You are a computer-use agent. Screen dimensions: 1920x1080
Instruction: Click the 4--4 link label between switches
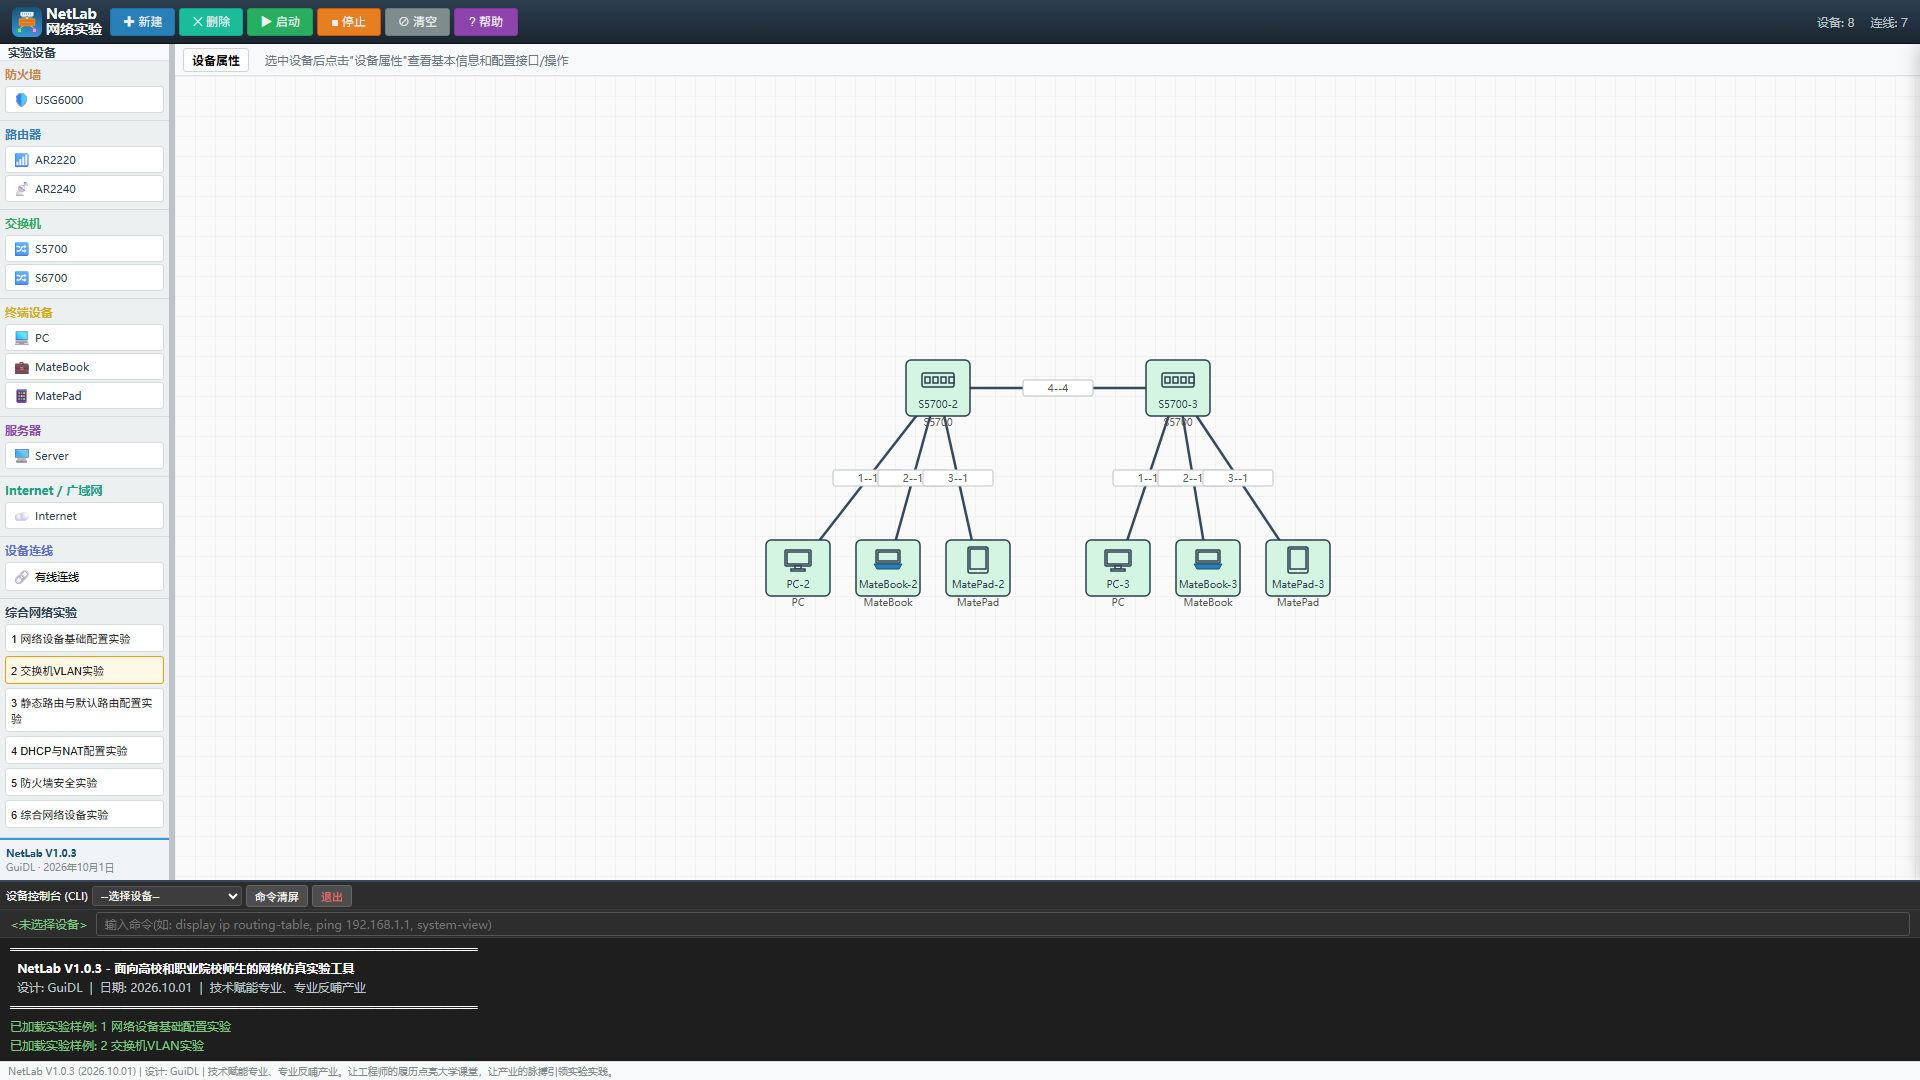(x=1058, y=388)
